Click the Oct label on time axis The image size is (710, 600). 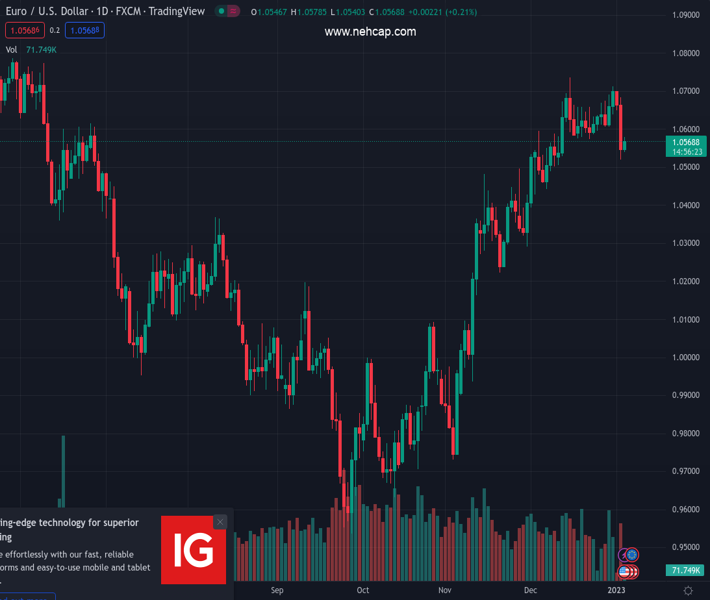pos(363,590)
